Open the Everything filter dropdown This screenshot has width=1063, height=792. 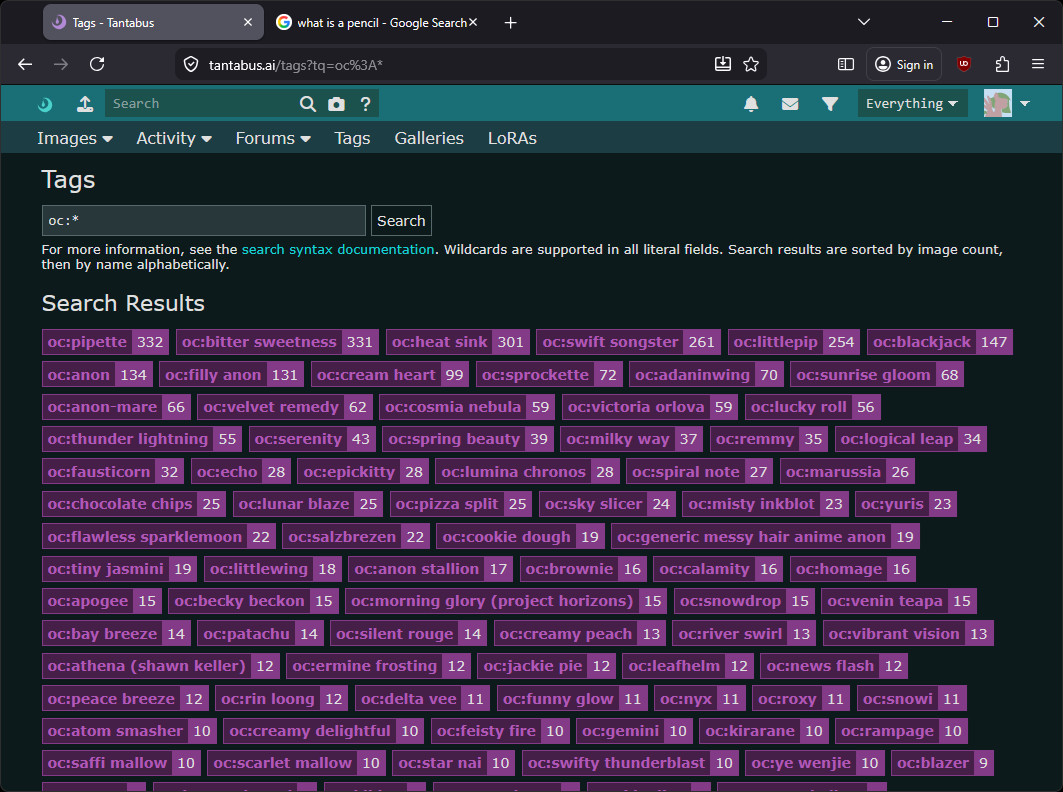point(912,103)
